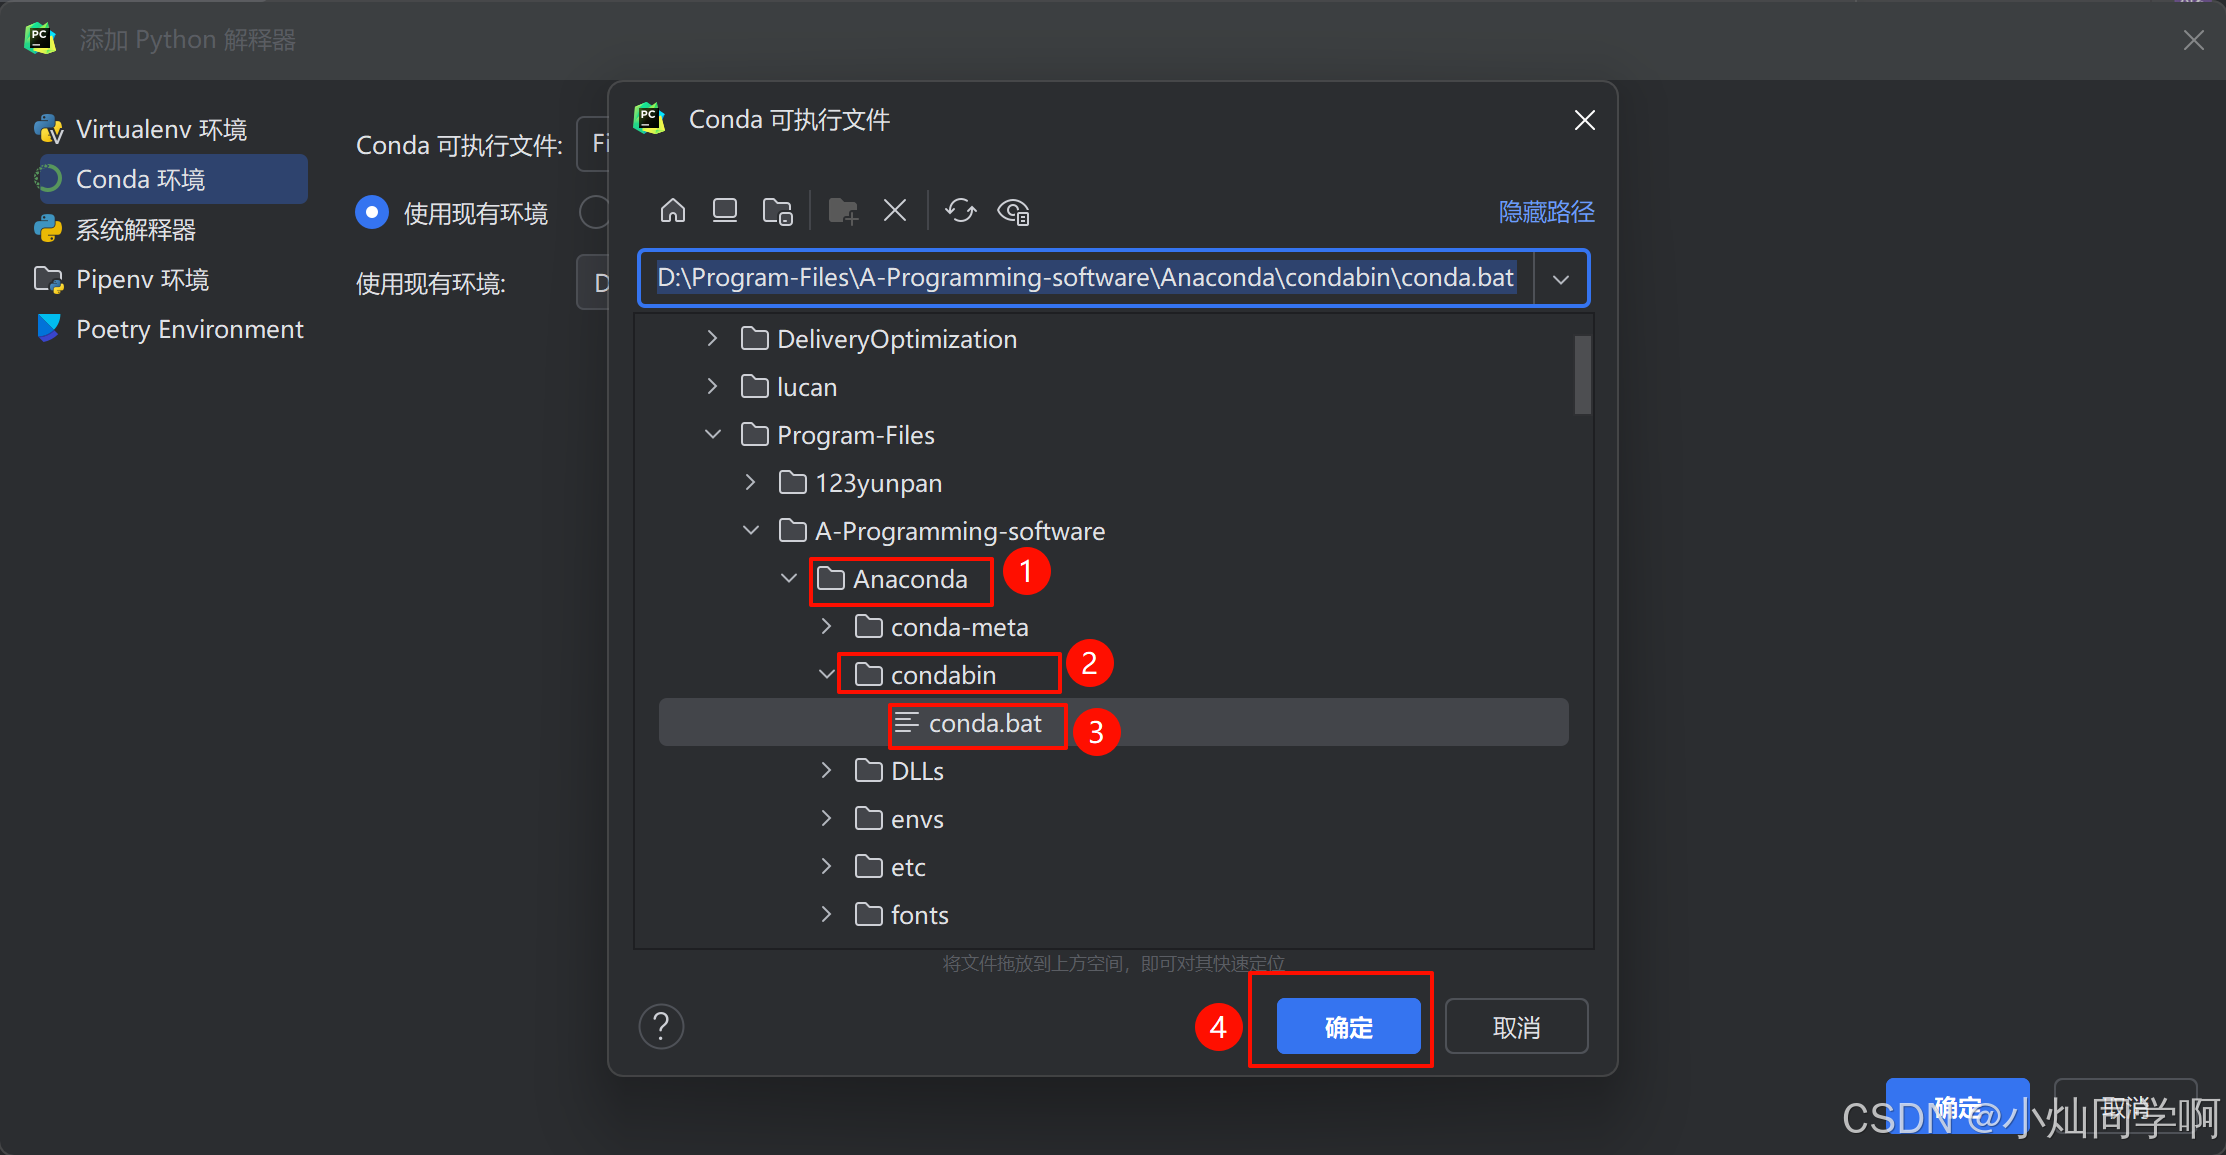The image size is (2226, 1155).
Task: Select Virtualenv 环境 in sidebar
Action: [x=160, y=129]
